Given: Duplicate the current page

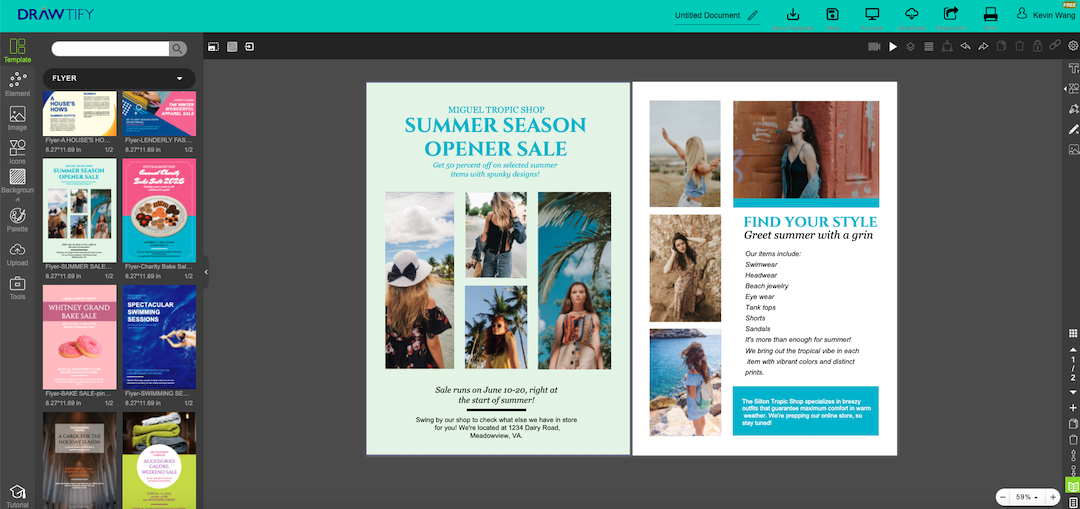Looking at the screenshot, I should coord(1072,424).
